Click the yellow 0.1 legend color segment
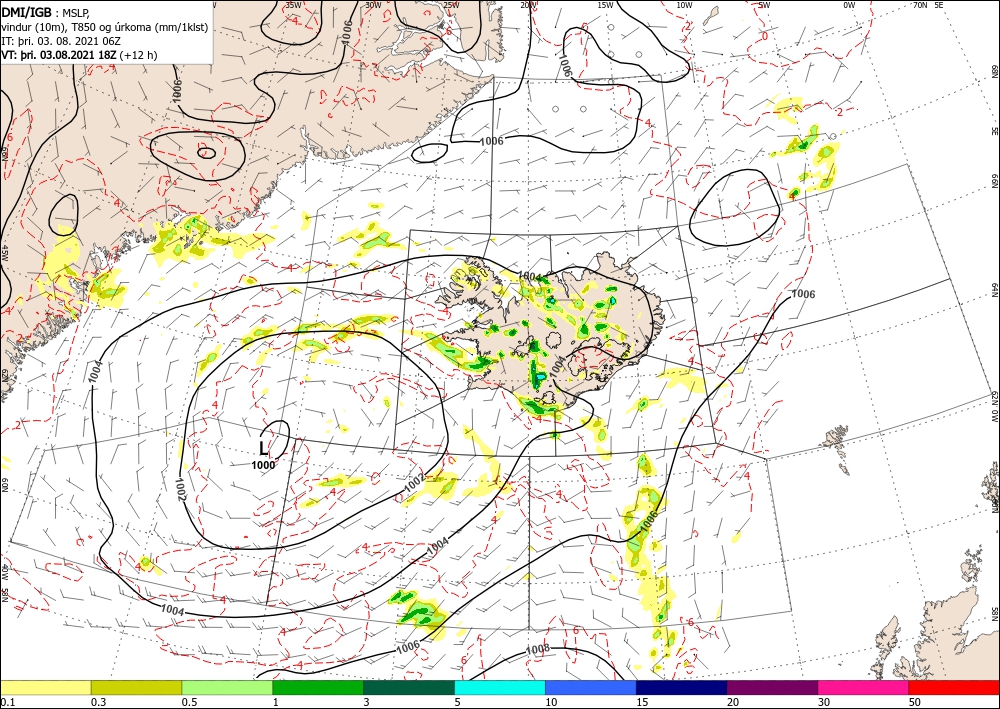This screenshot has height=709, width=1000. click(x=45, y=687)
